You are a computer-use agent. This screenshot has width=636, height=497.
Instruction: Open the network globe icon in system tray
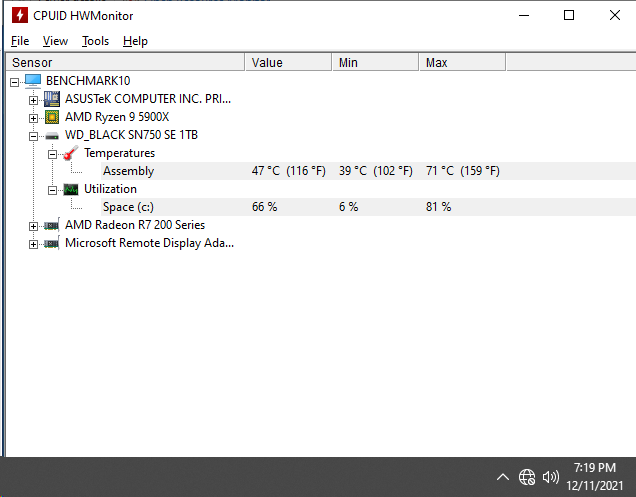click(x=527, y=477)
